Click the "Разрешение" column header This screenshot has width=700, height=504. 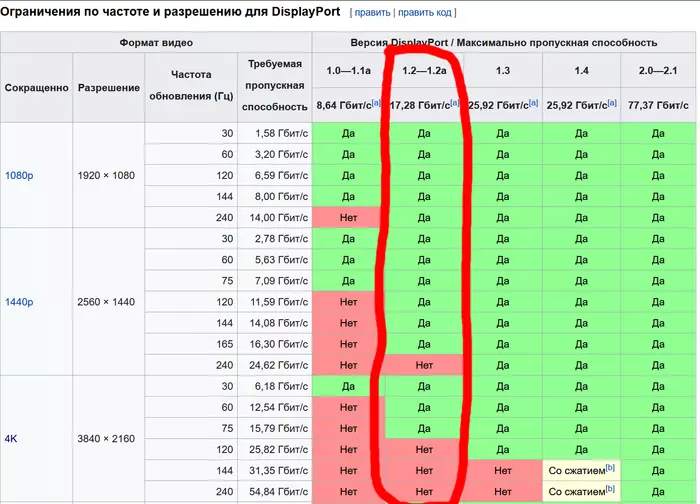109,87
